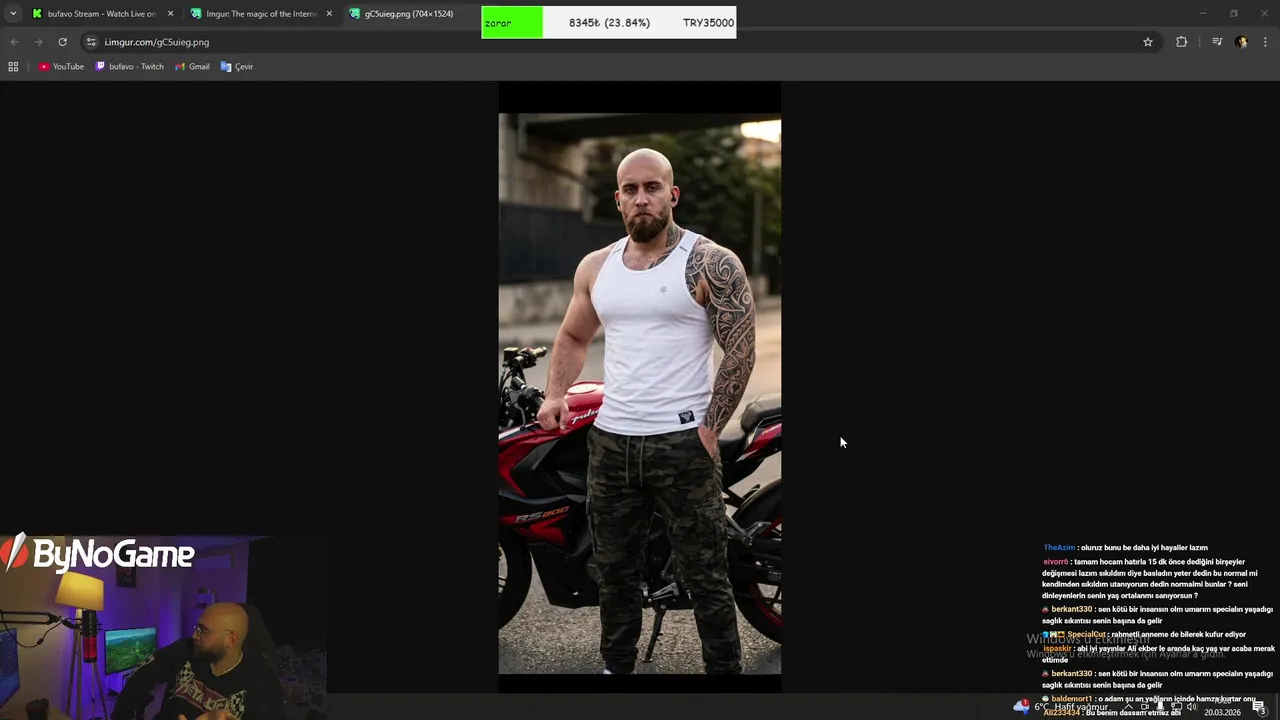
Task: Open the tab search dropdown arrow
Action: (x=13, y=14)
